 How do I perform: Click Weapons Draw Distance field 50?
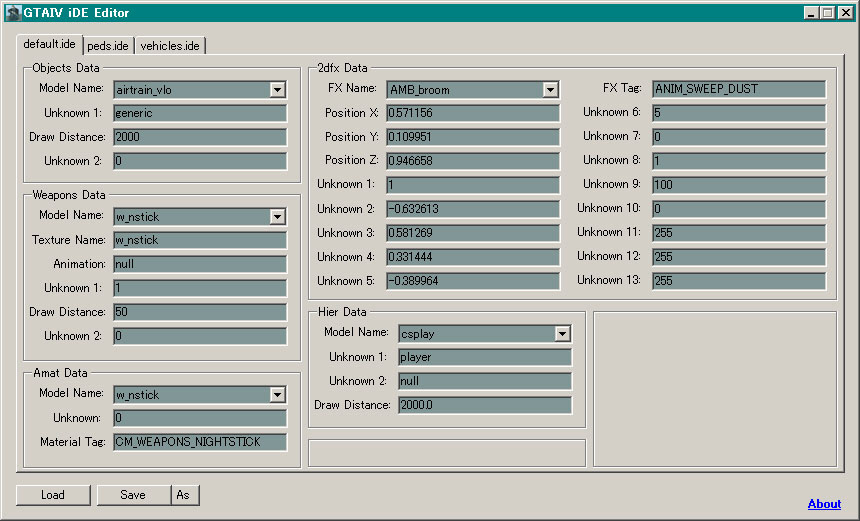pos(200,312)
